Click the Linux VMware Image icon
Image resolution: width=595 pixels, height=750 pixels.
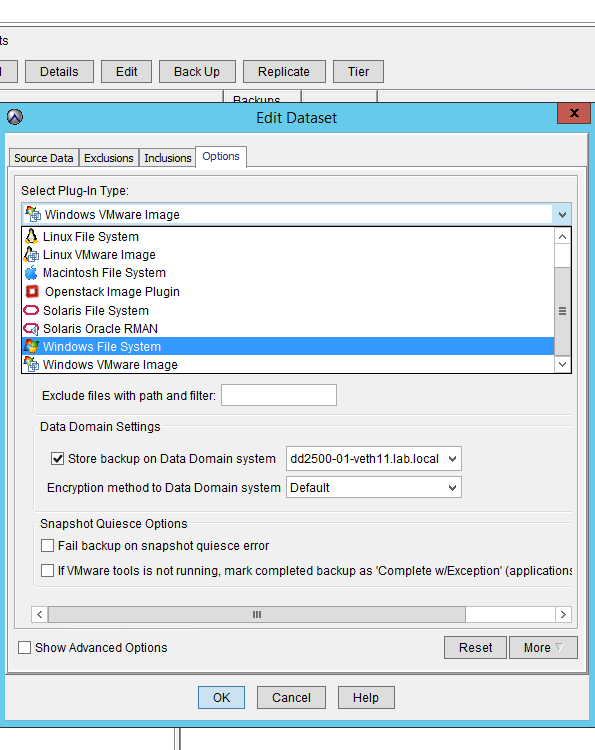tap(32, 254)
